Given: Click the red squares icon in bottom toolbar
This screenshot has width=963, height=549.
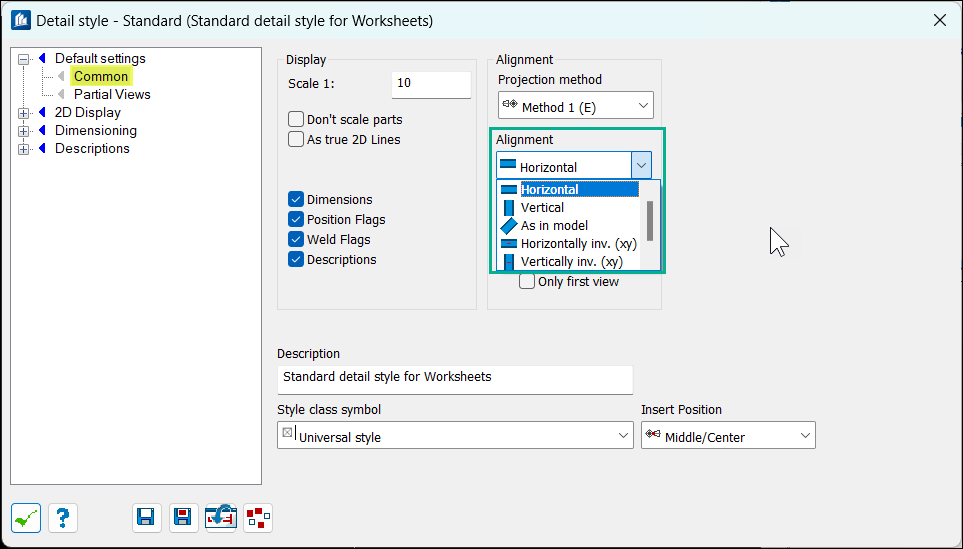Looking at the screenshot, I should 258,517.
